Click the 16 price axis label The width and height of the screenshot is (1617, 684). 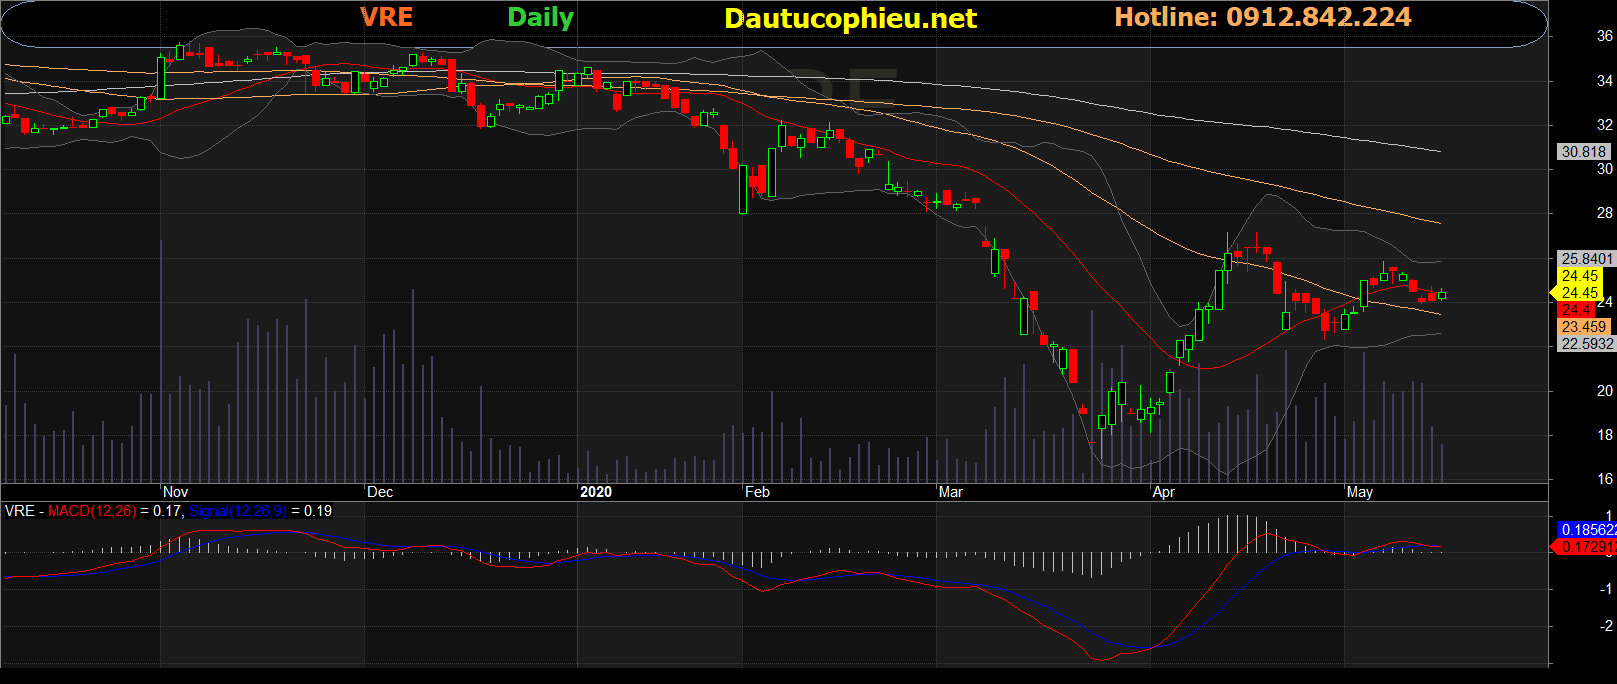(1604, 479)
